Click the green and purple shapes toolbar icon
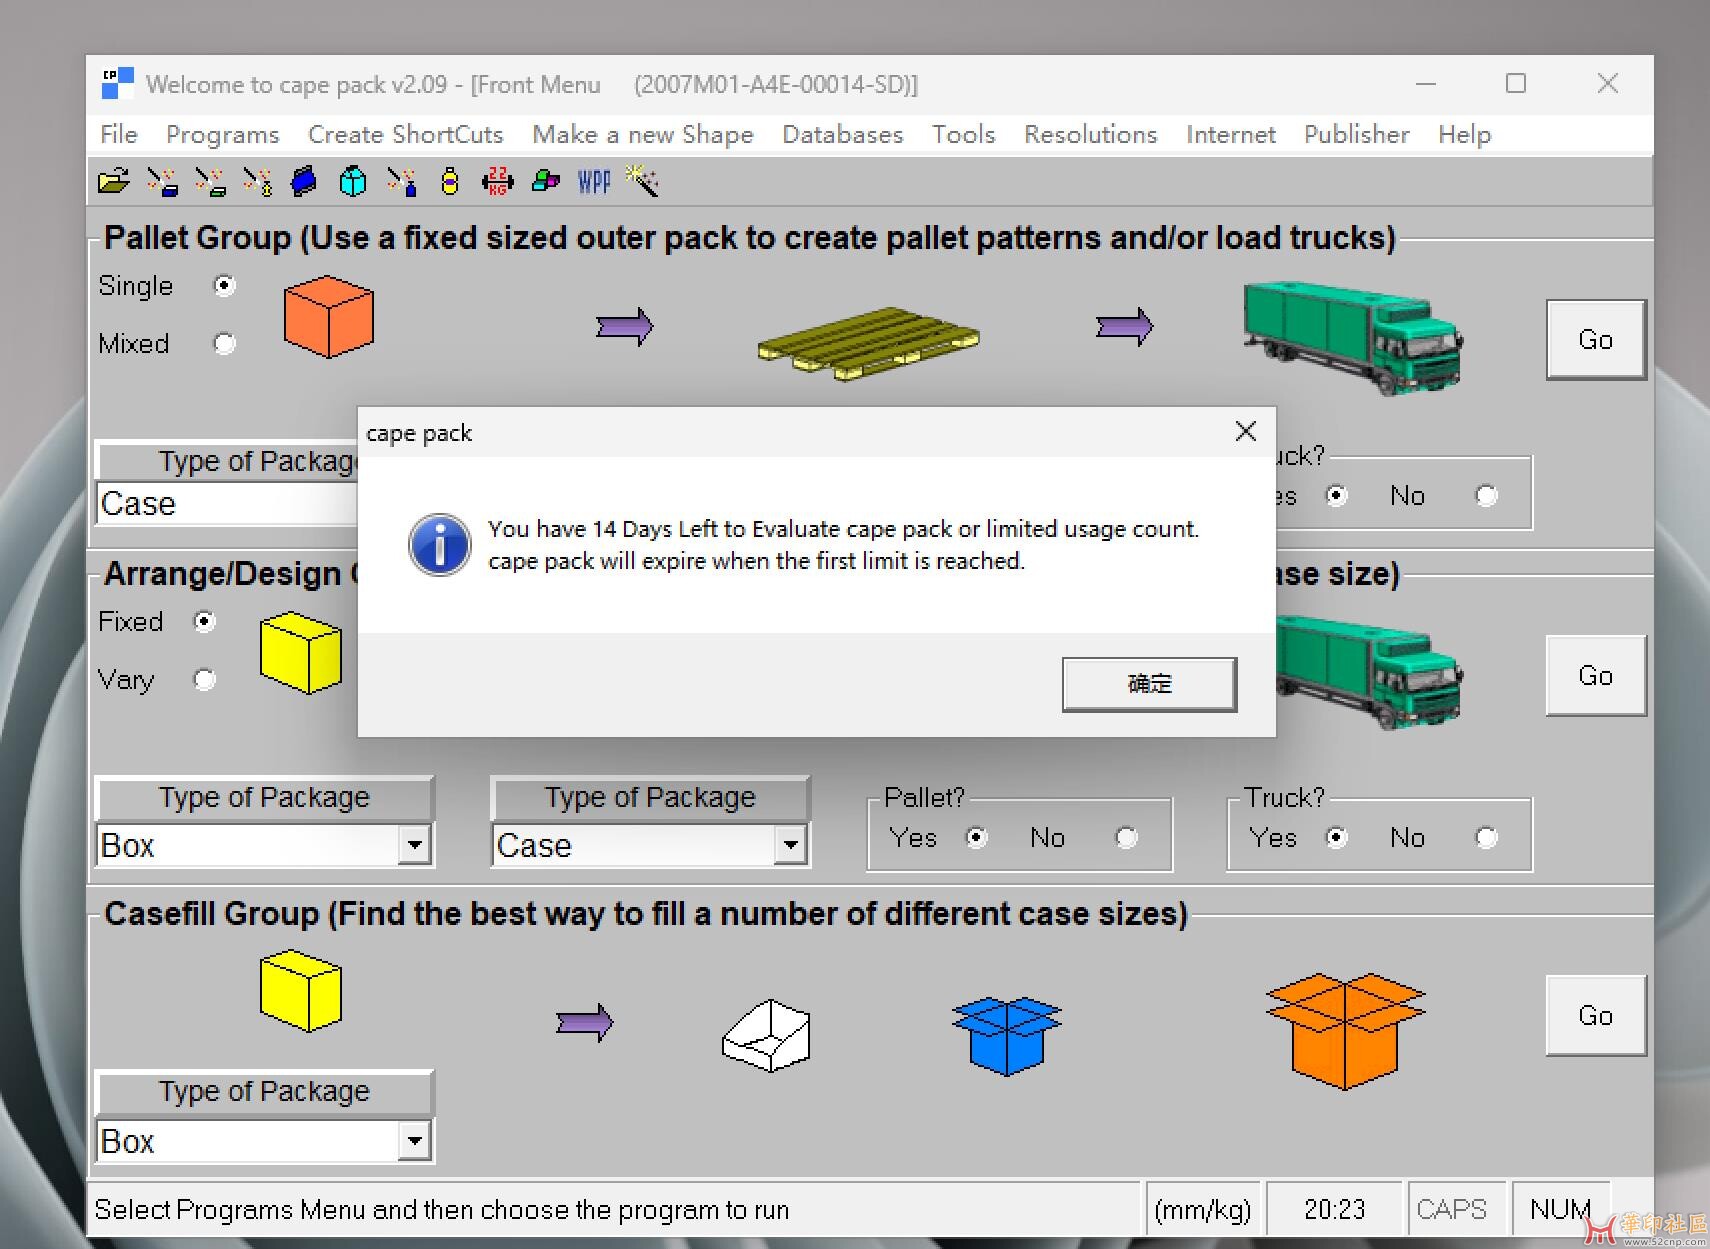Screen dimensions: 1710x1249 [x=546, y=181]
